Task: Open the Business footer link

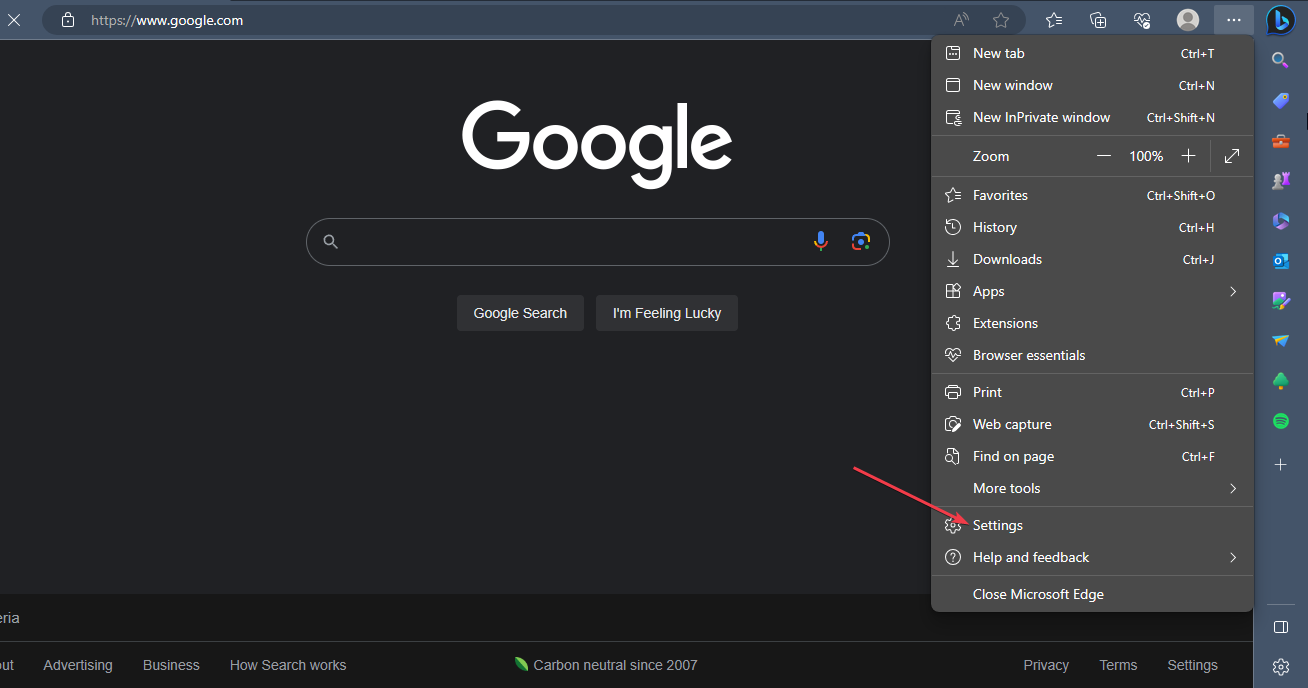Action: 171,665
